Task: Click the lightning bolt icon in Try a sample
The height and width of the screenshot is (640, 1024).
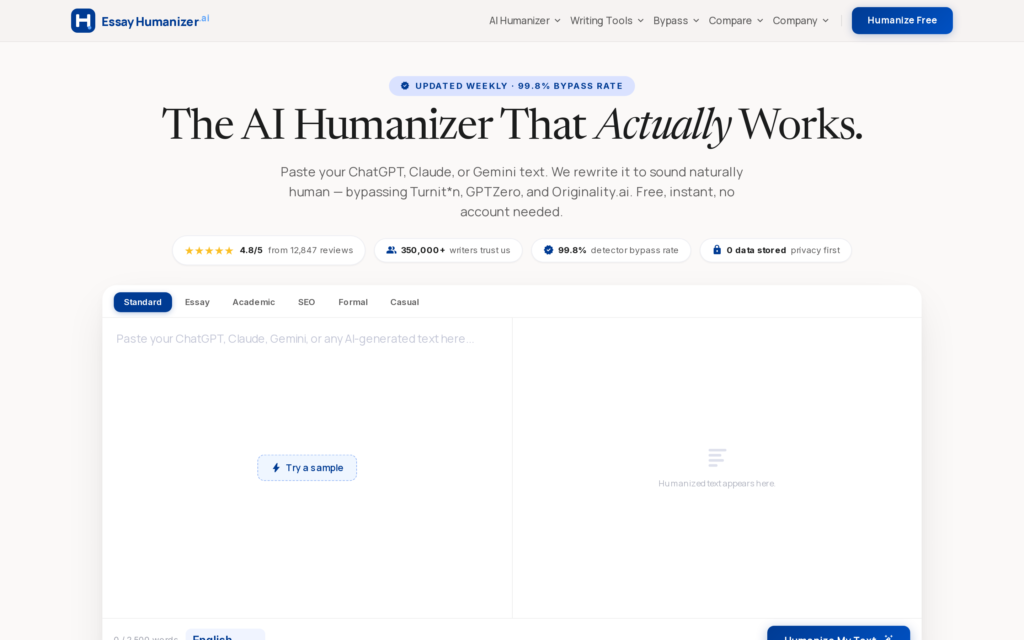Action: (276, 468)
